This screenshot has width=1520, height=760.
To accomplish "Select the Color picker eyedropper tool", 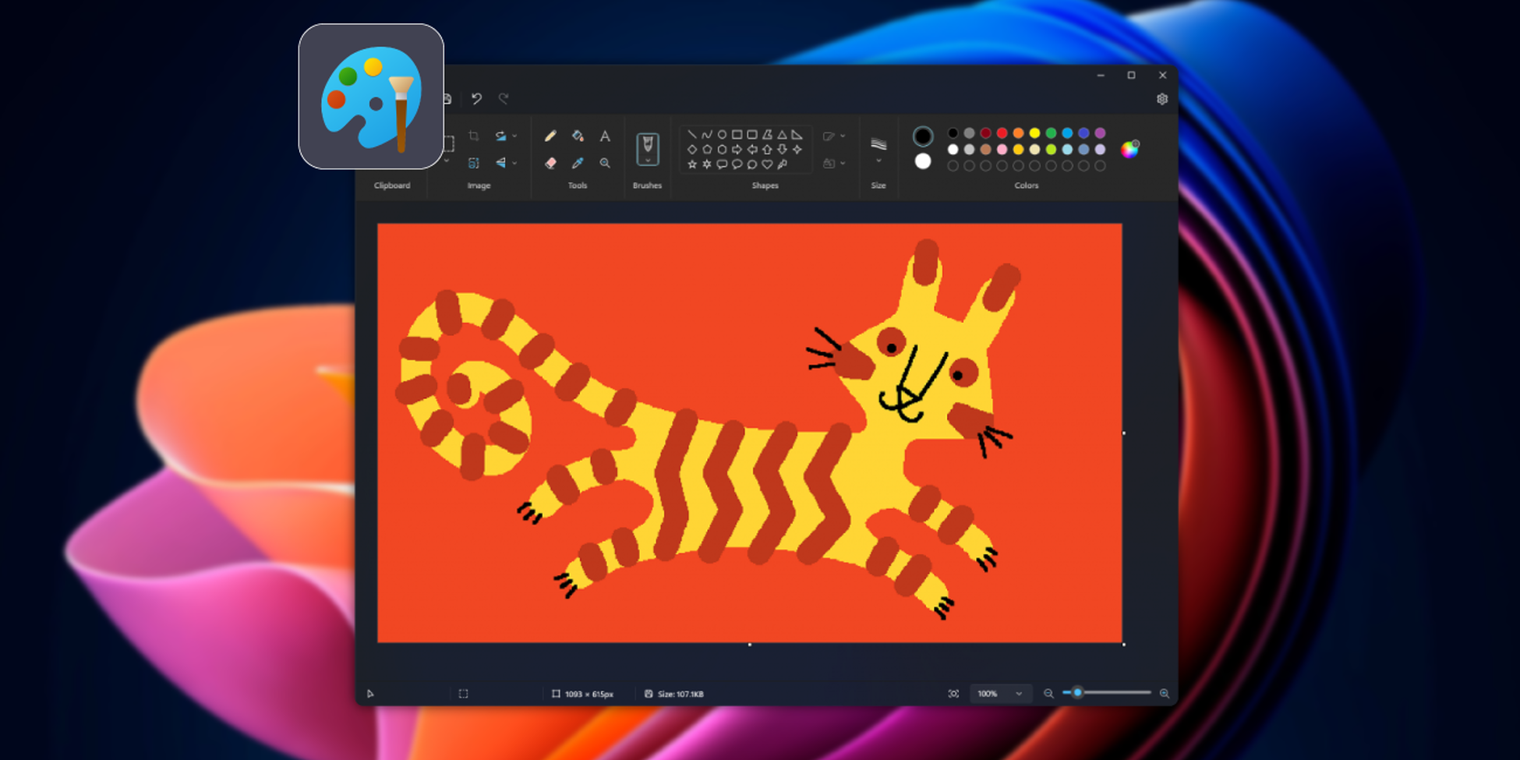I will pyautogui.click(x=580, y=164).
